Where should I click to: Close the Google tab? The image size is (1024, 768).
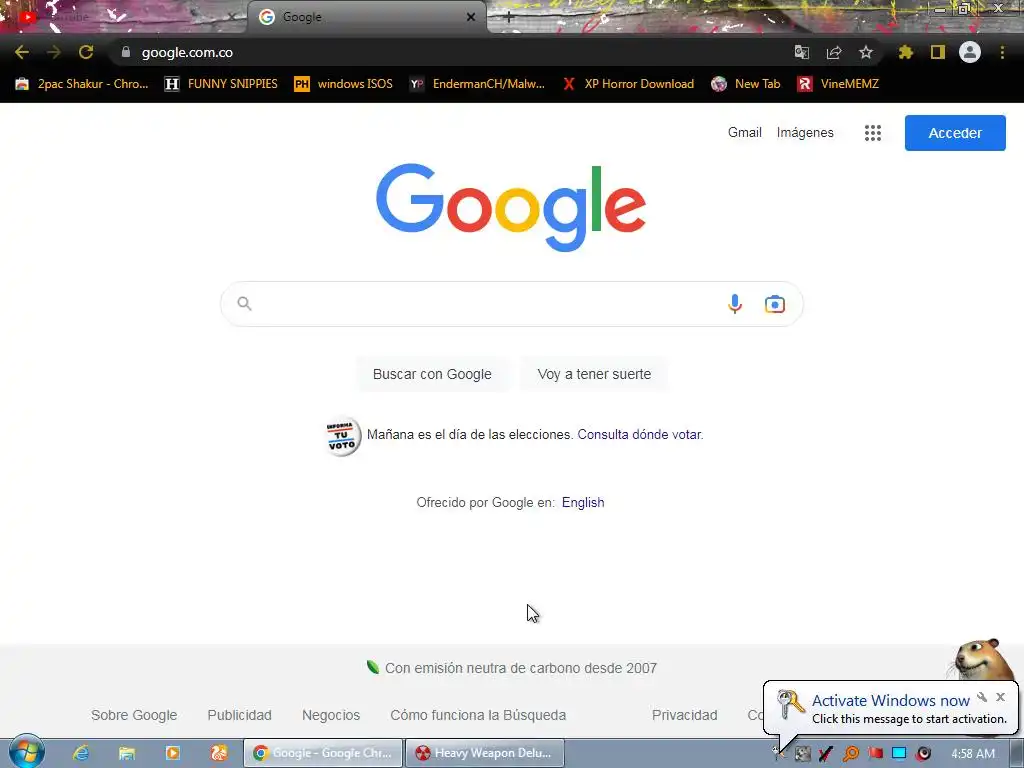471,17
